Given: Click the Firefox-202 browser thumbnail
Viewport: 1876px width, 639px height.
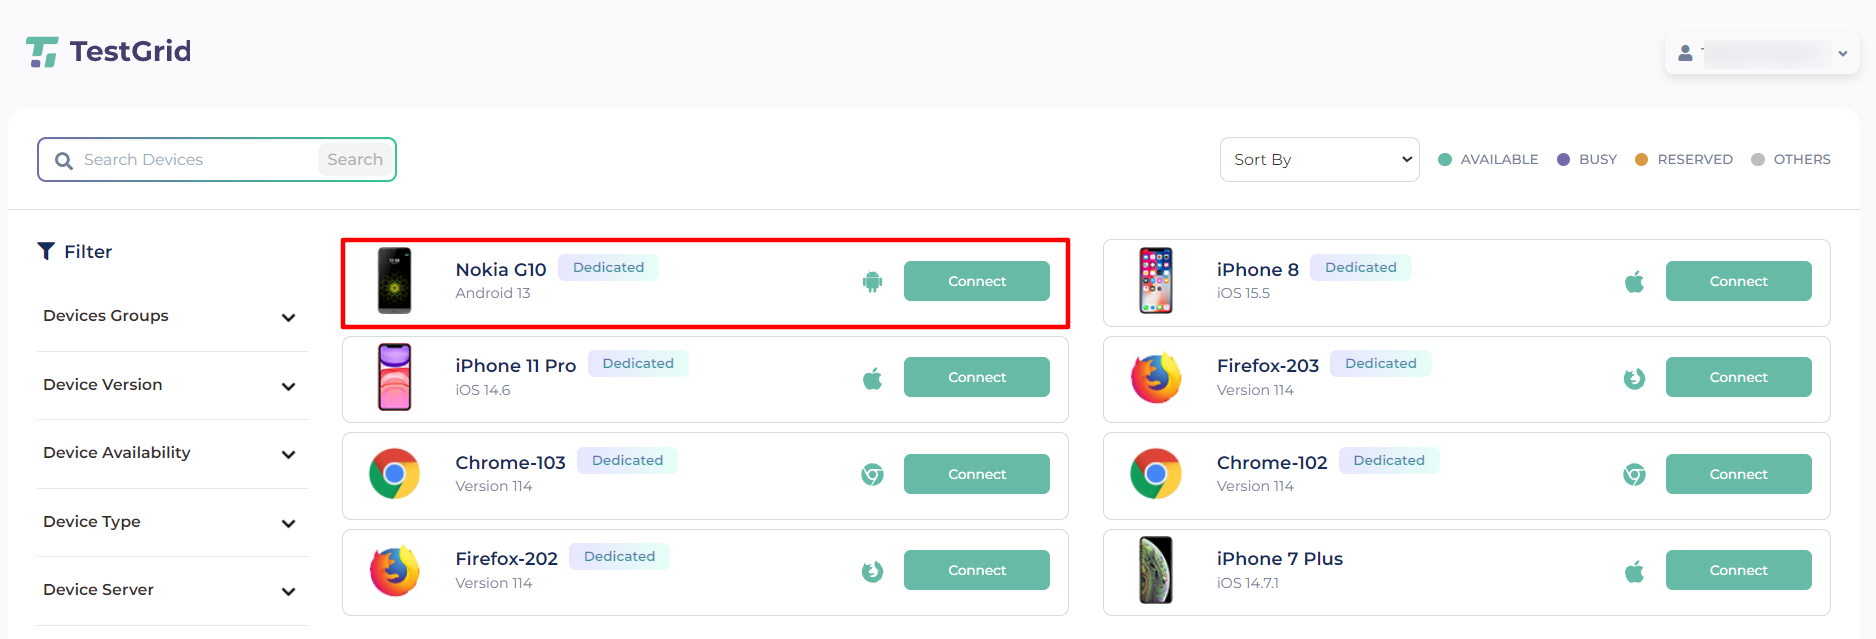Looking at the screenshot, I should pos(395,571).
